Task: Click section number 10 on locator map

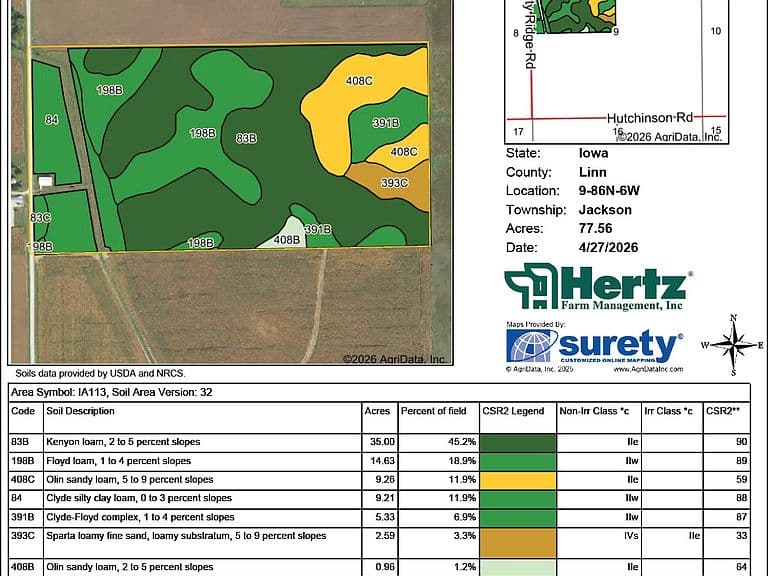Action: (x=716, y=31)
